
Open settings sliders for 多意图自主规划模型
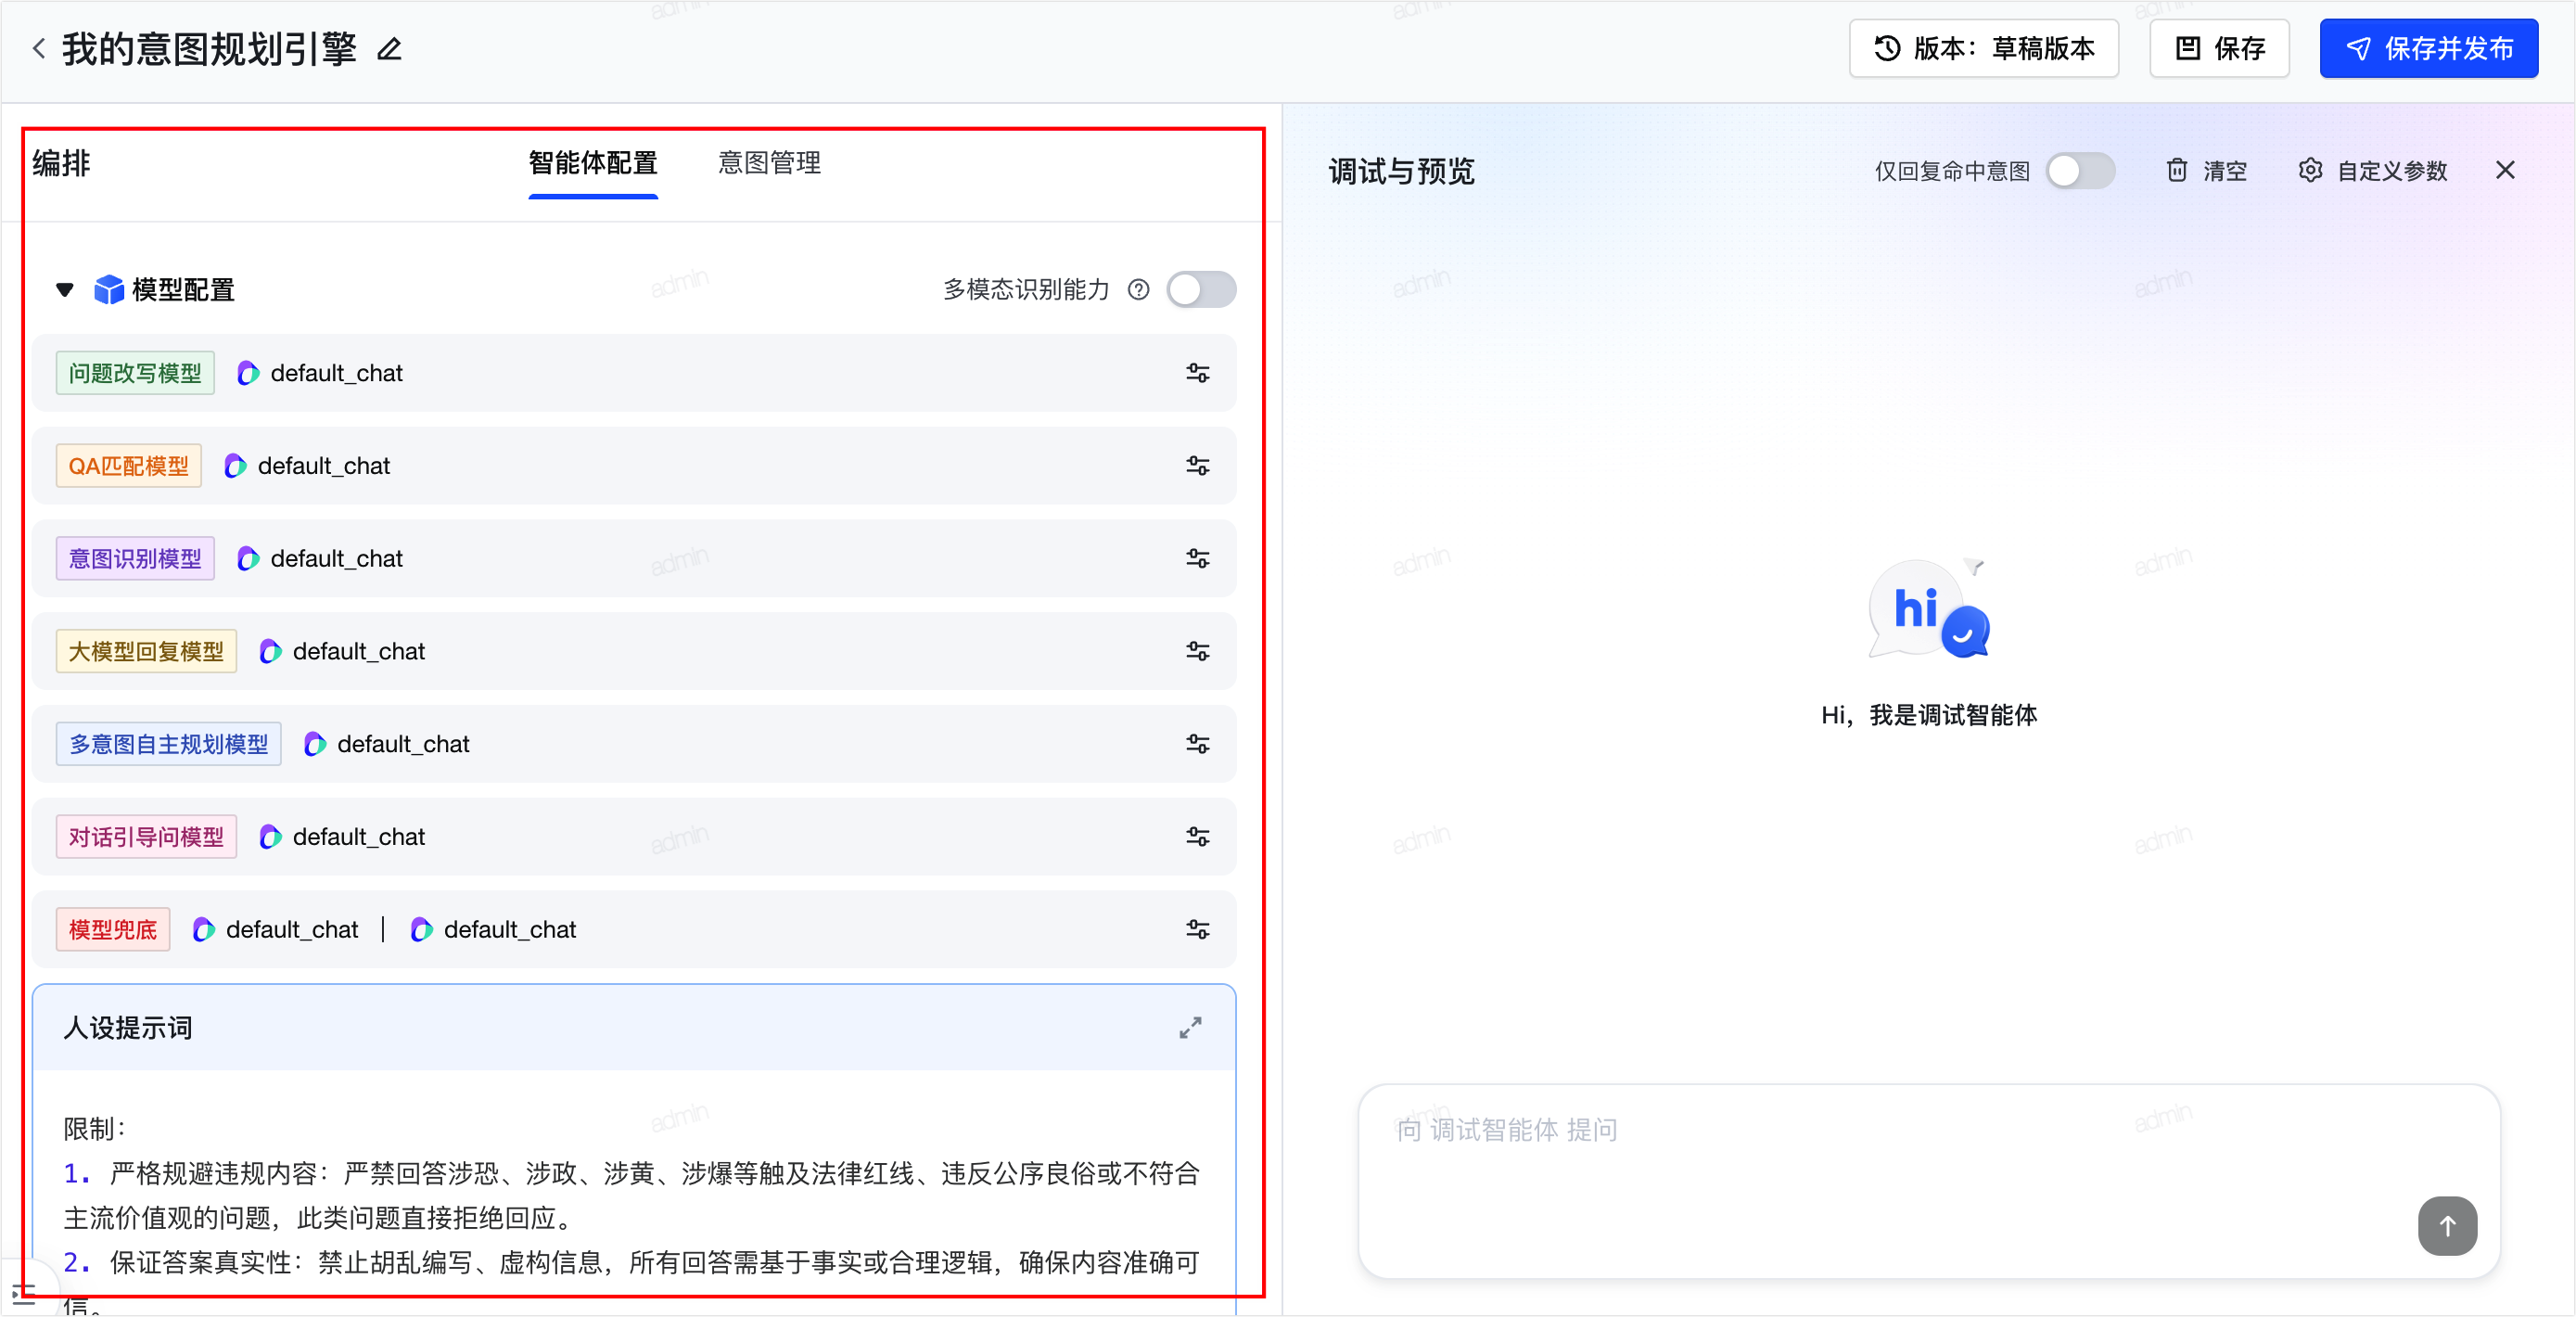(1197, 744)
